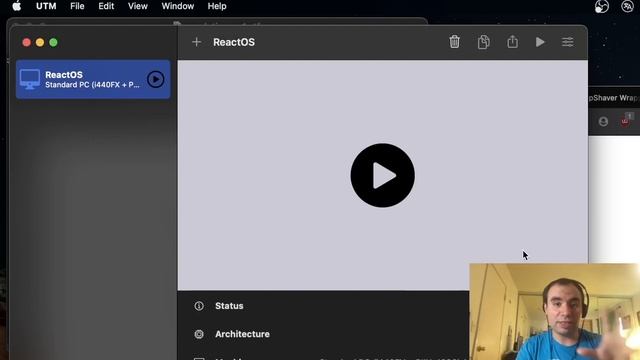640x360 pixels.
Task: Click the ReactOS monitor icon in sidebar
Action: point(30,79)
